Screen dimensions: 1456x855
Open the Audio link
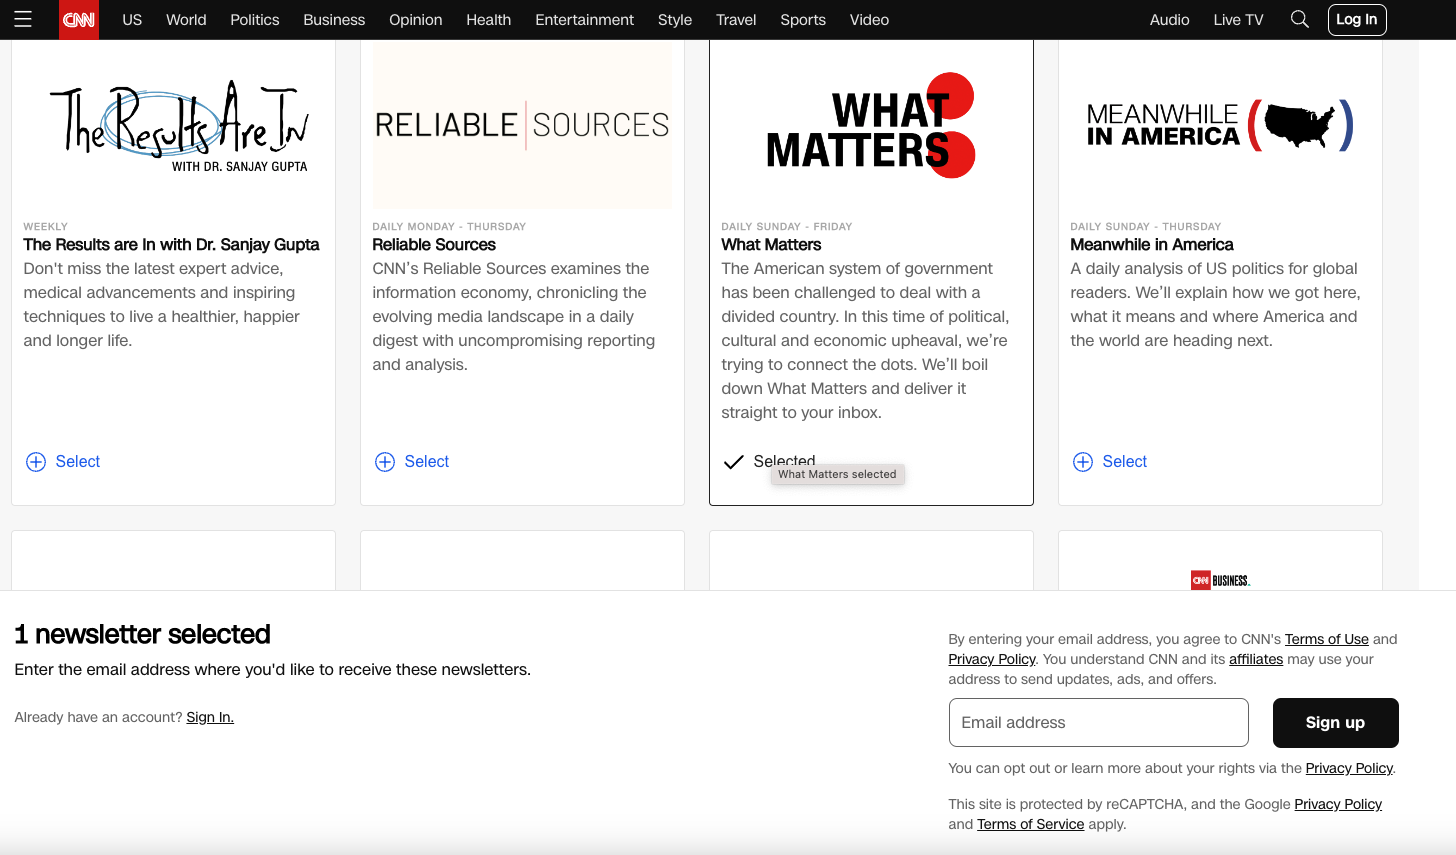(x=1169, y=19)
